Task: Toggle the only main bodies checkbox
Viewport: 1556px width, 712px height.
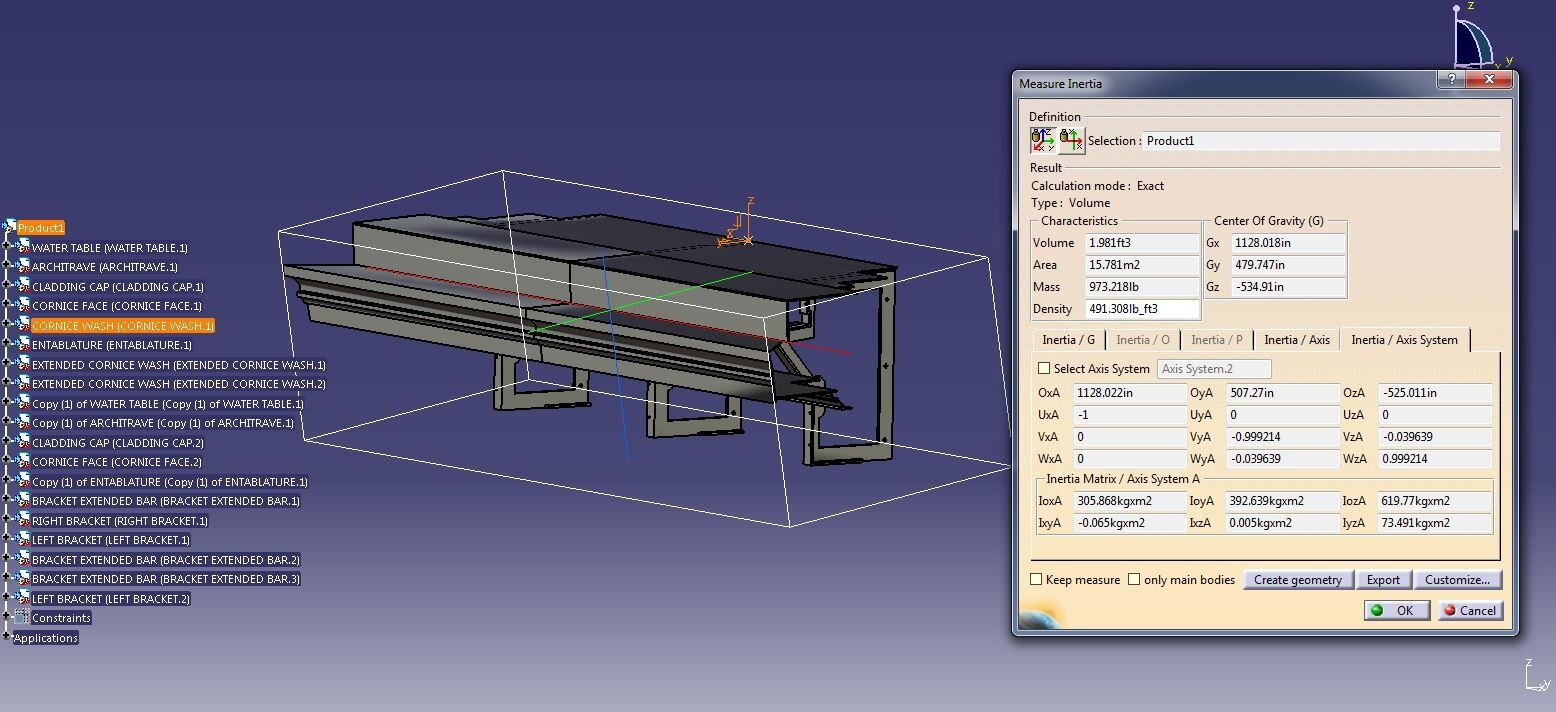Action: pyautogui.click(x=1134, y=580)
